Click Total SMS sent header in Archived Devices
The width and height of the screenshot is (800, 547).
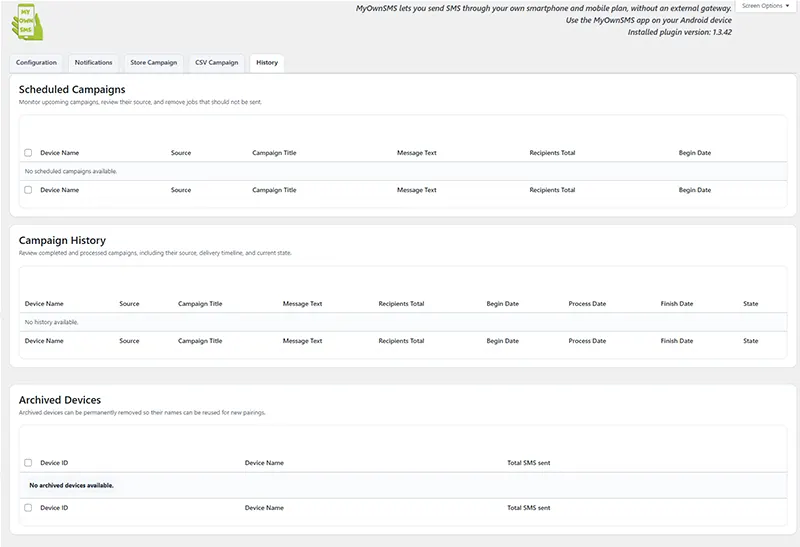pos(528,463)
